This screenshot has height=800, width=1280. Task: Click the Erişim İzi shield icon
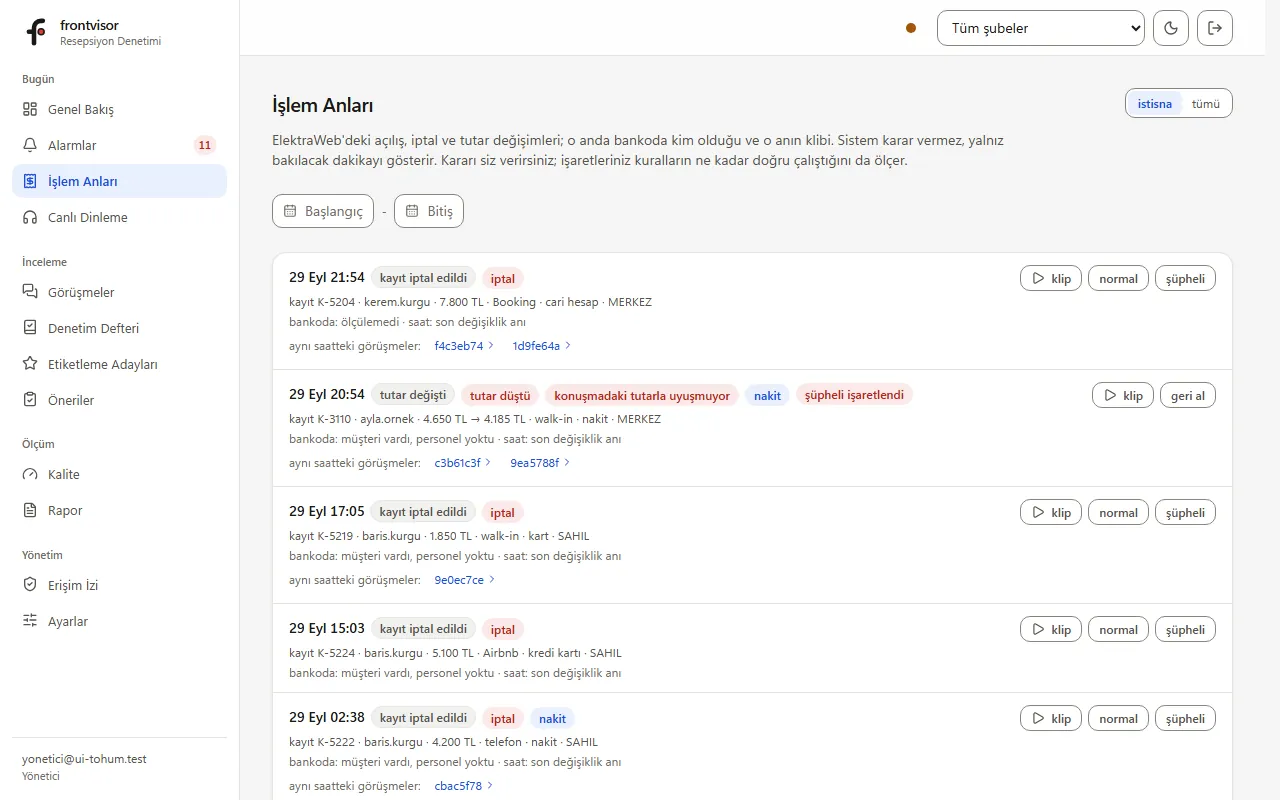[30, 585]
